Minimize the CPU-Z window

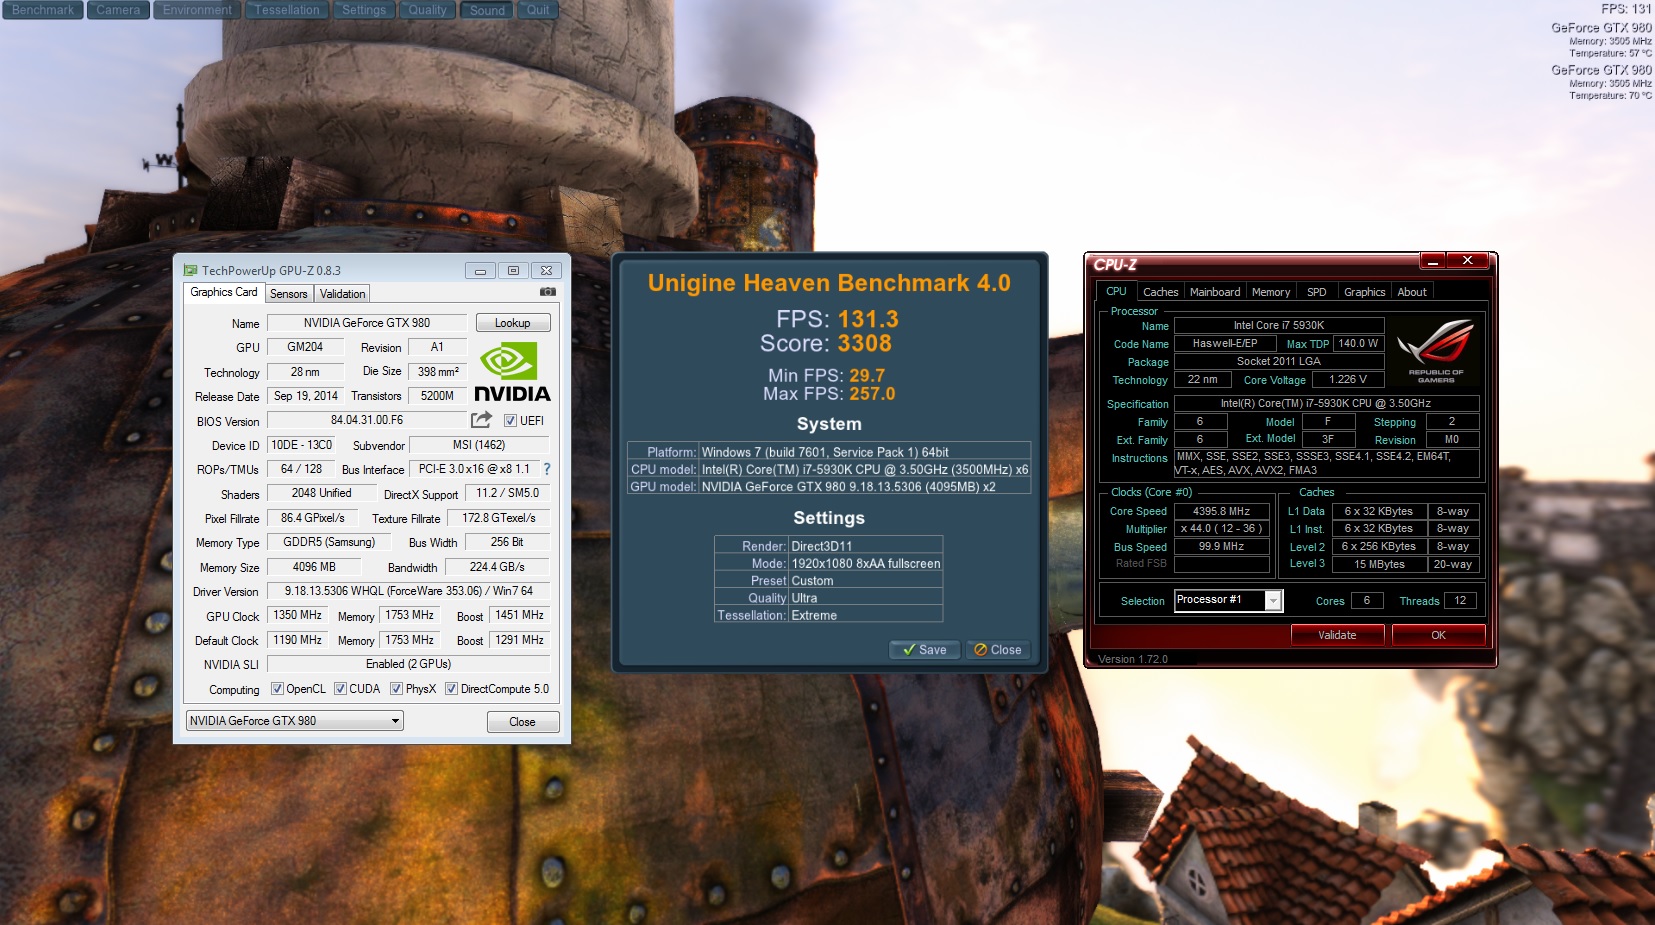[x=1433, y=261]
